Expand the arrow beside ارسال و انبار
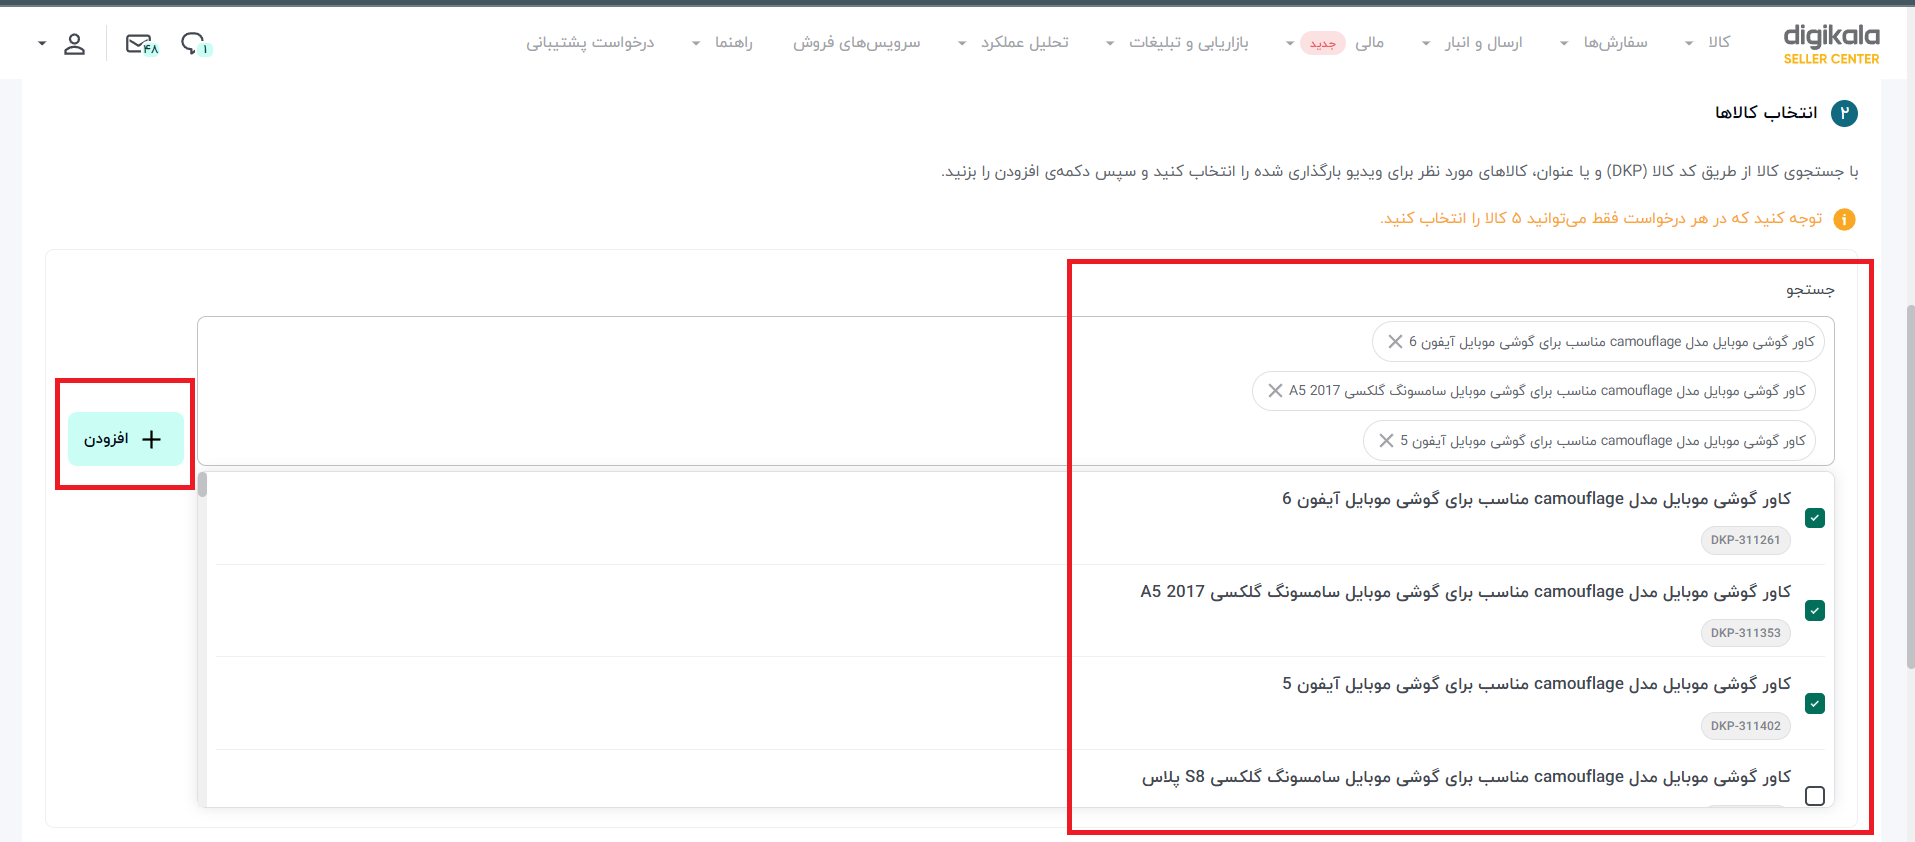1915x842 pixels. click(1426, 43)
